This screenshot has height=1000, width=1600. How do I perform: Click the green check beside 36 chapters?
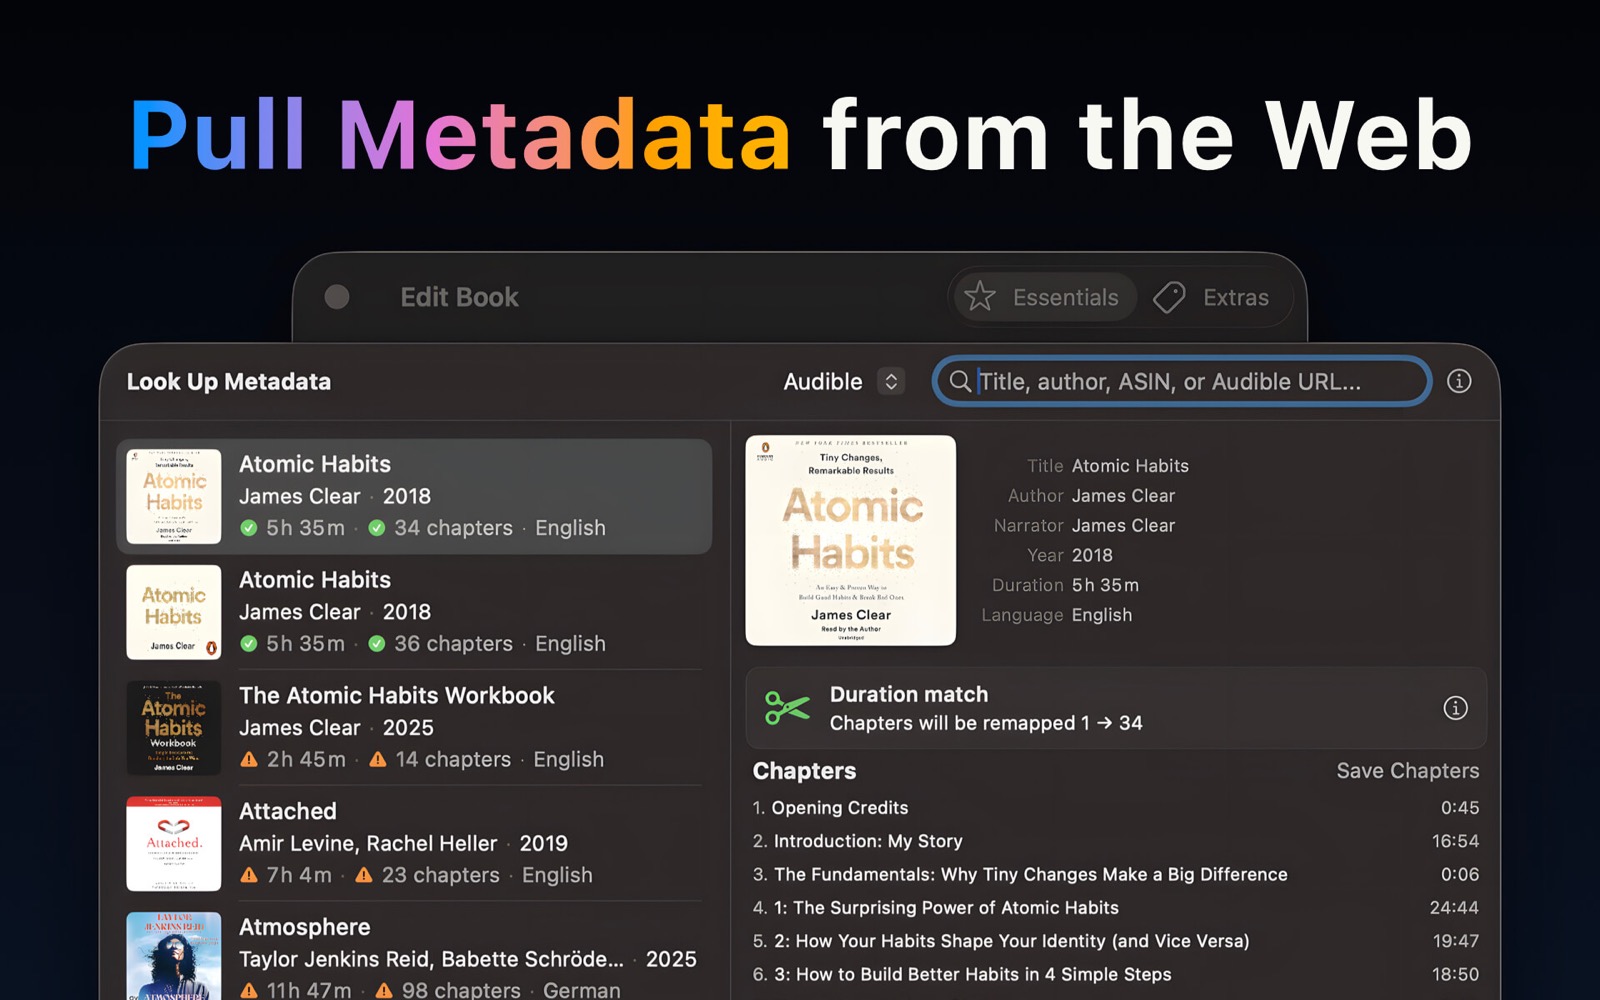click(377, 644)
